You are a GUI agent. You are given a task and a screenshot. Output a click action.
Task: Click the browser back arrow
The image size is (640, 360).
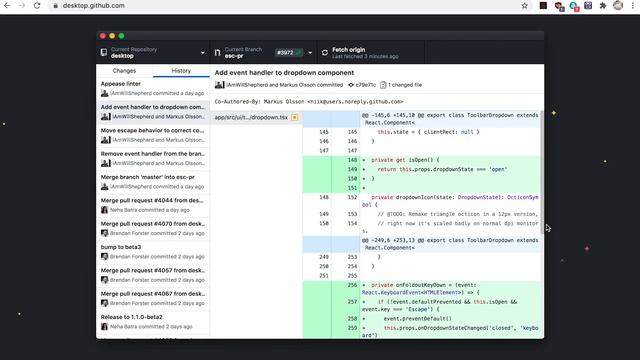pyautogui.click(x=7, y=6)
